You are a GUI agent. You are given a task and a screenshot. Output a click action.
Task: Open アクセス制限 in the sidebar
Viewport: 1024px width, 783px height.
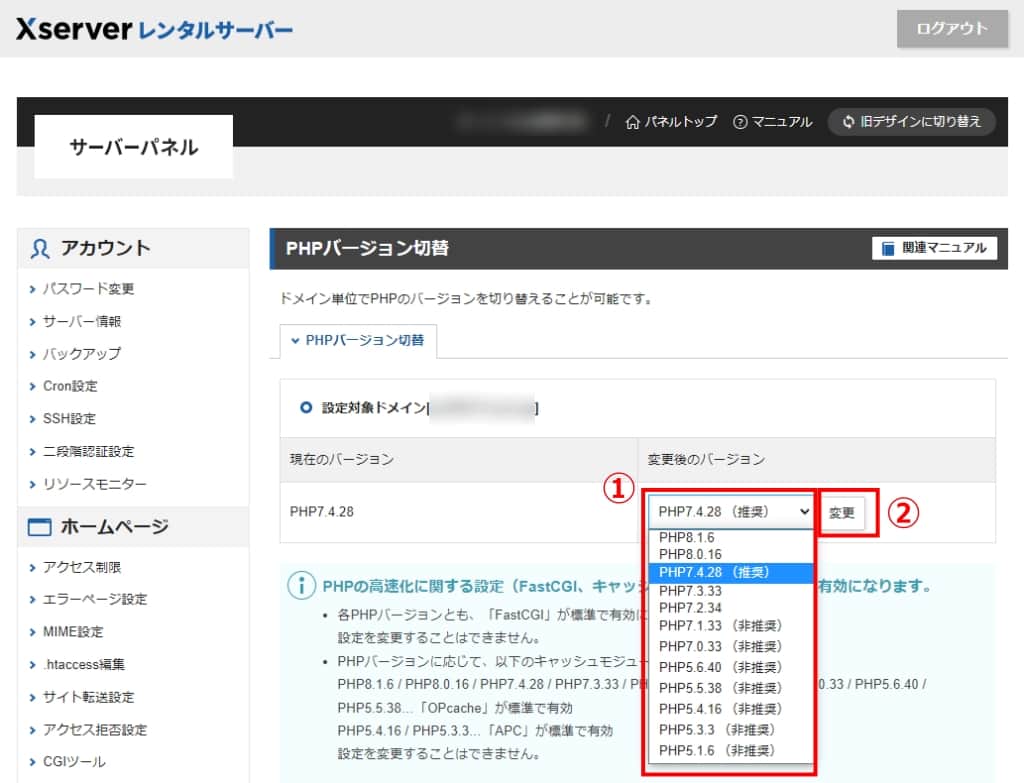coord(82,567)
